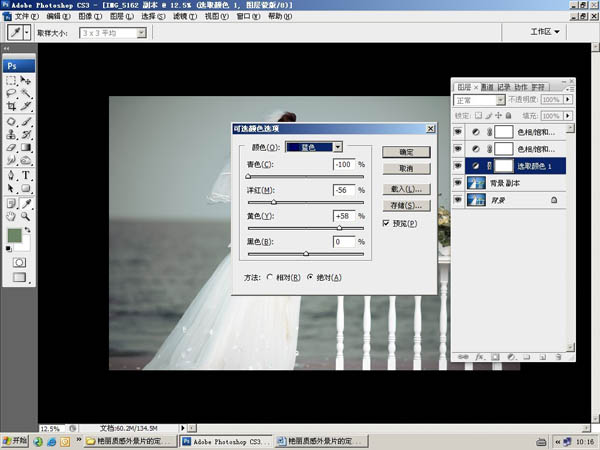
Task: Select the Rectangular Marquee tool
Action: pos(11,80)
